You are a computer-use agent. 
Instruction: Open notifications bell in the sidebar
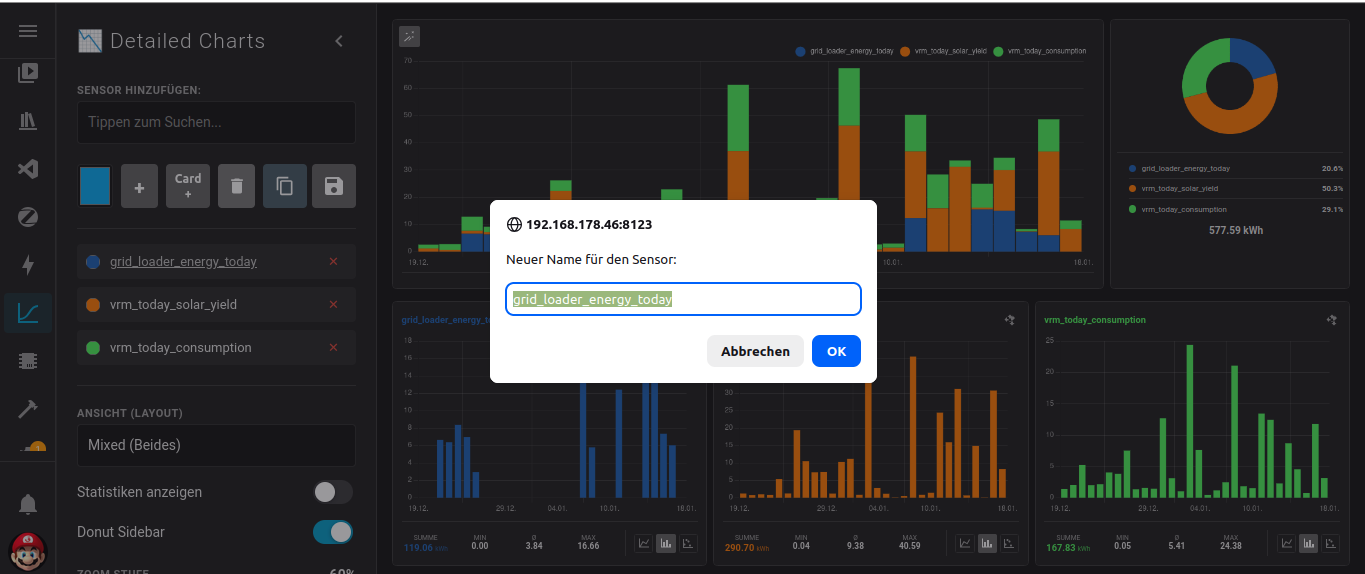pyautogui.click(x=28, y=503)
